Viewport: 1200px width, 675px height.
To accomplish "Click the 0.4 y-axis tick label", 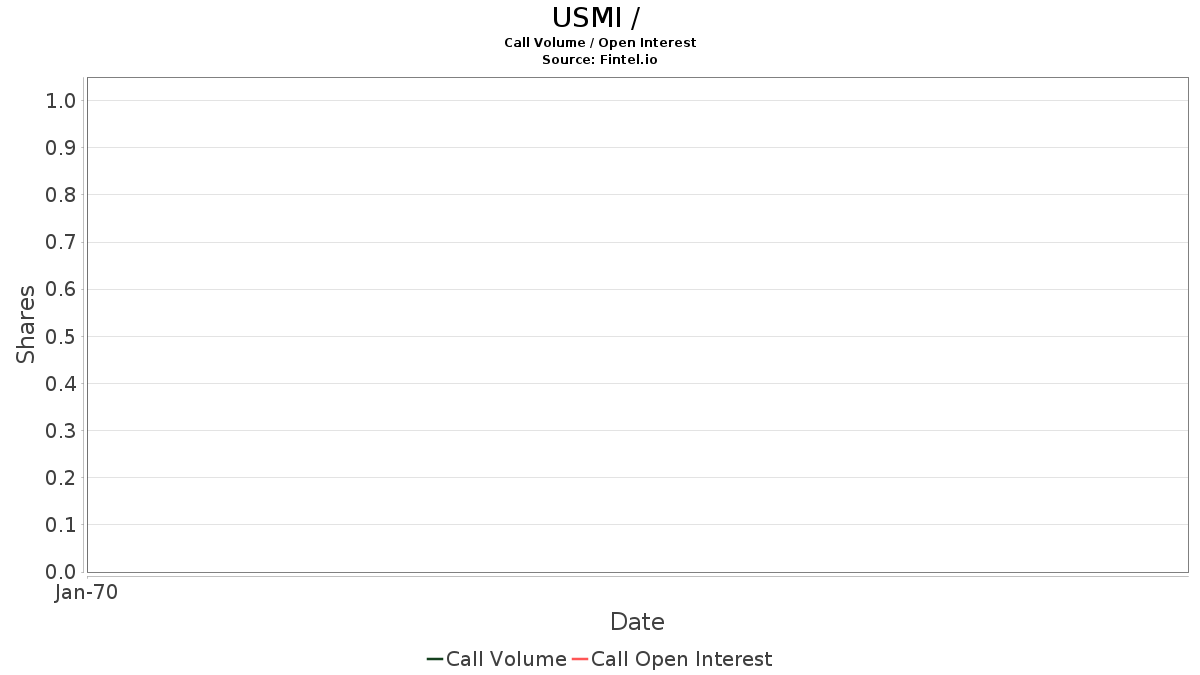I will tap(61, 383).
